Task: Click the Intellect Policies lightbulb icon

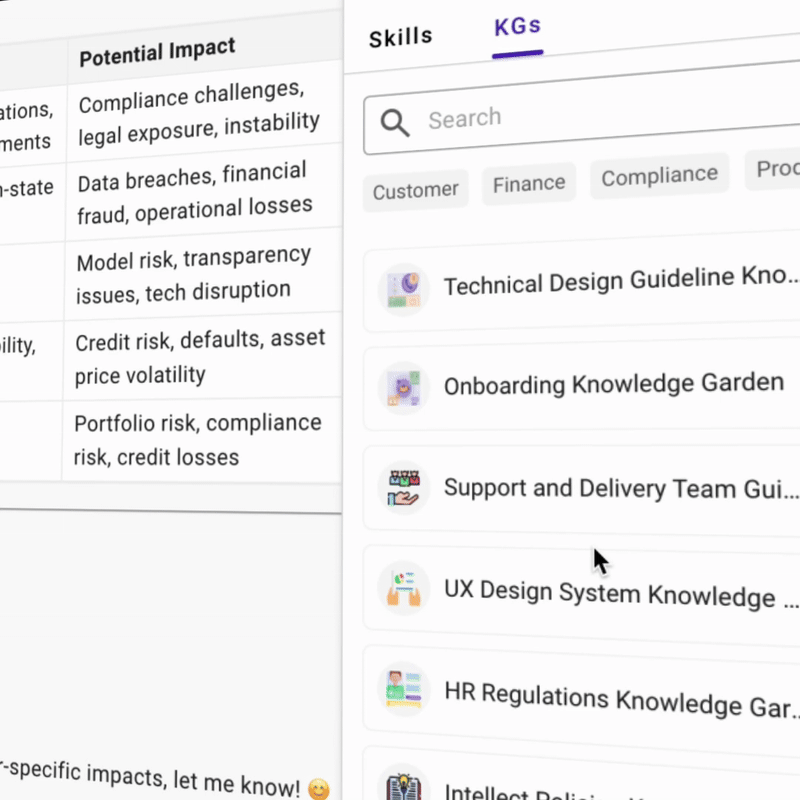Action: (x=404, y=785)
